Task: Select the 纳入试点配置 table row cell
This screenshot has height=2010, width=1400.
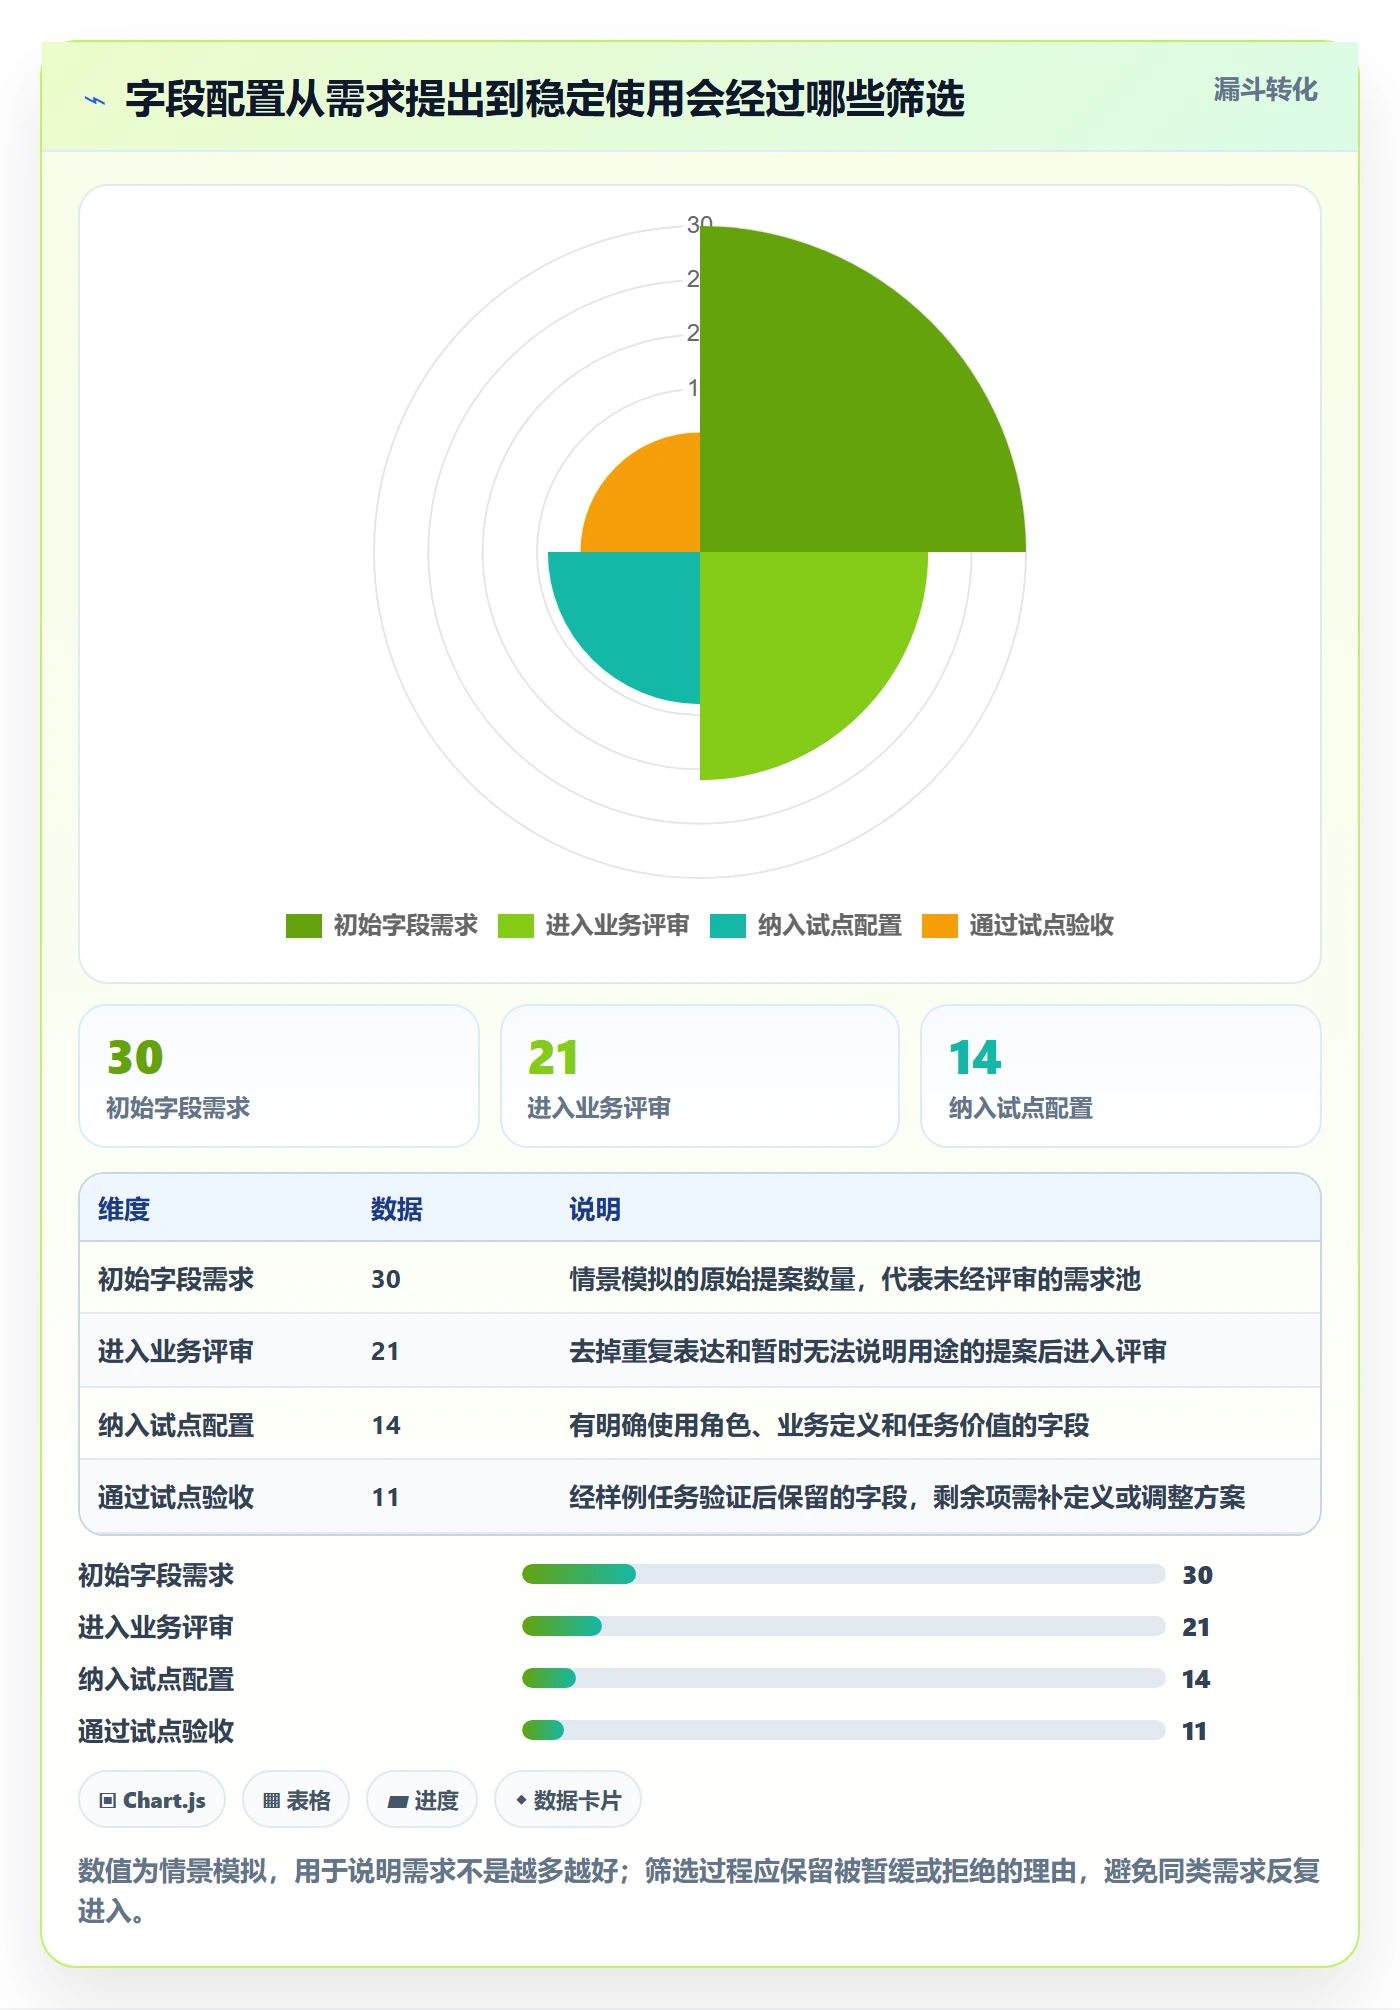Action: [x=176, y=1425]
